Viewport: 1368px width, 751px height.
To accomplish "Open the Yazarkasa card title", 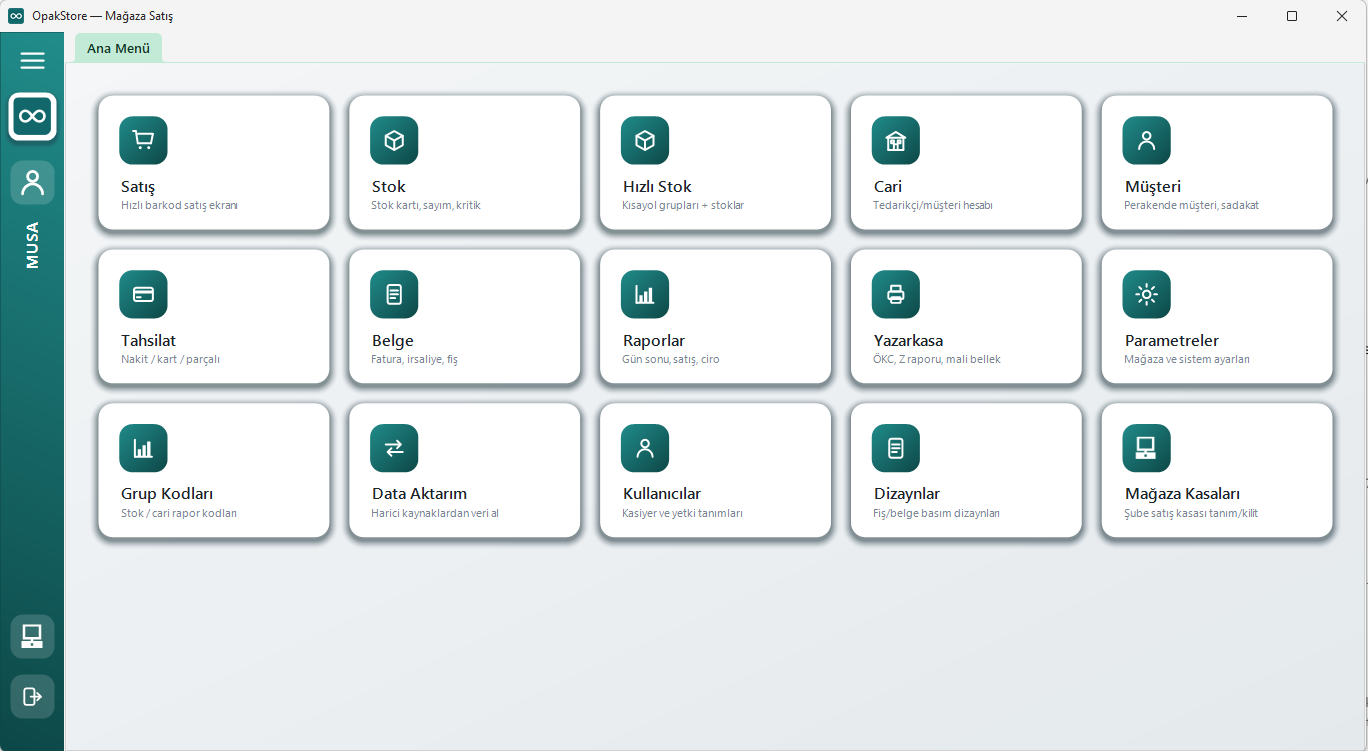I will 909,341.
